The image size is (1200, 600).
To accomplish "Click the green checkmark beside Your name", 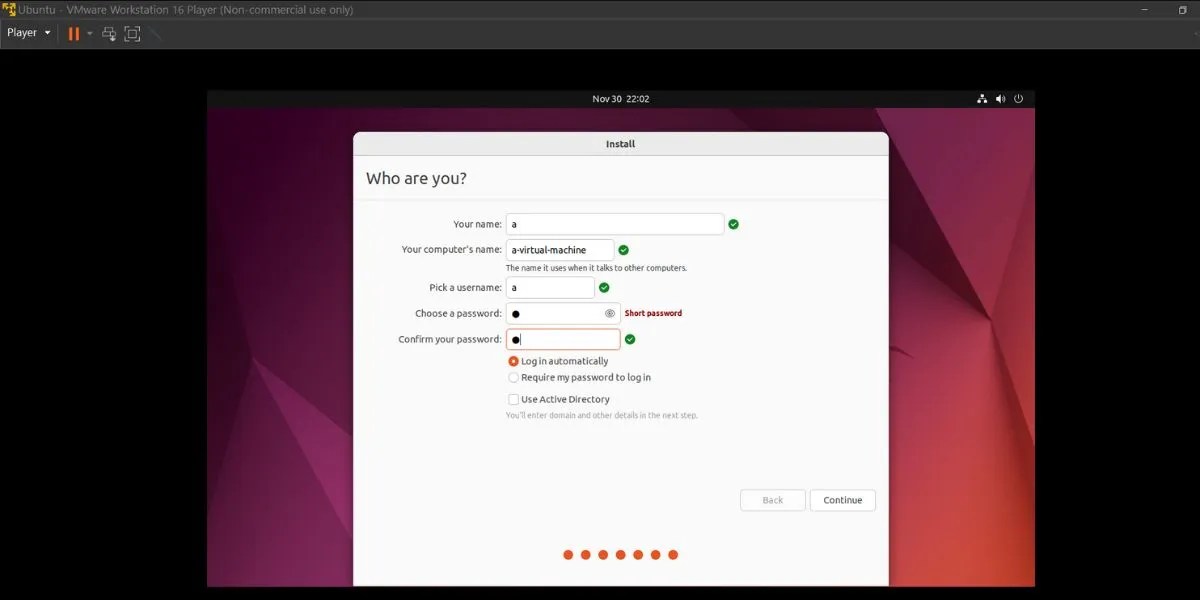I will 733,224.
